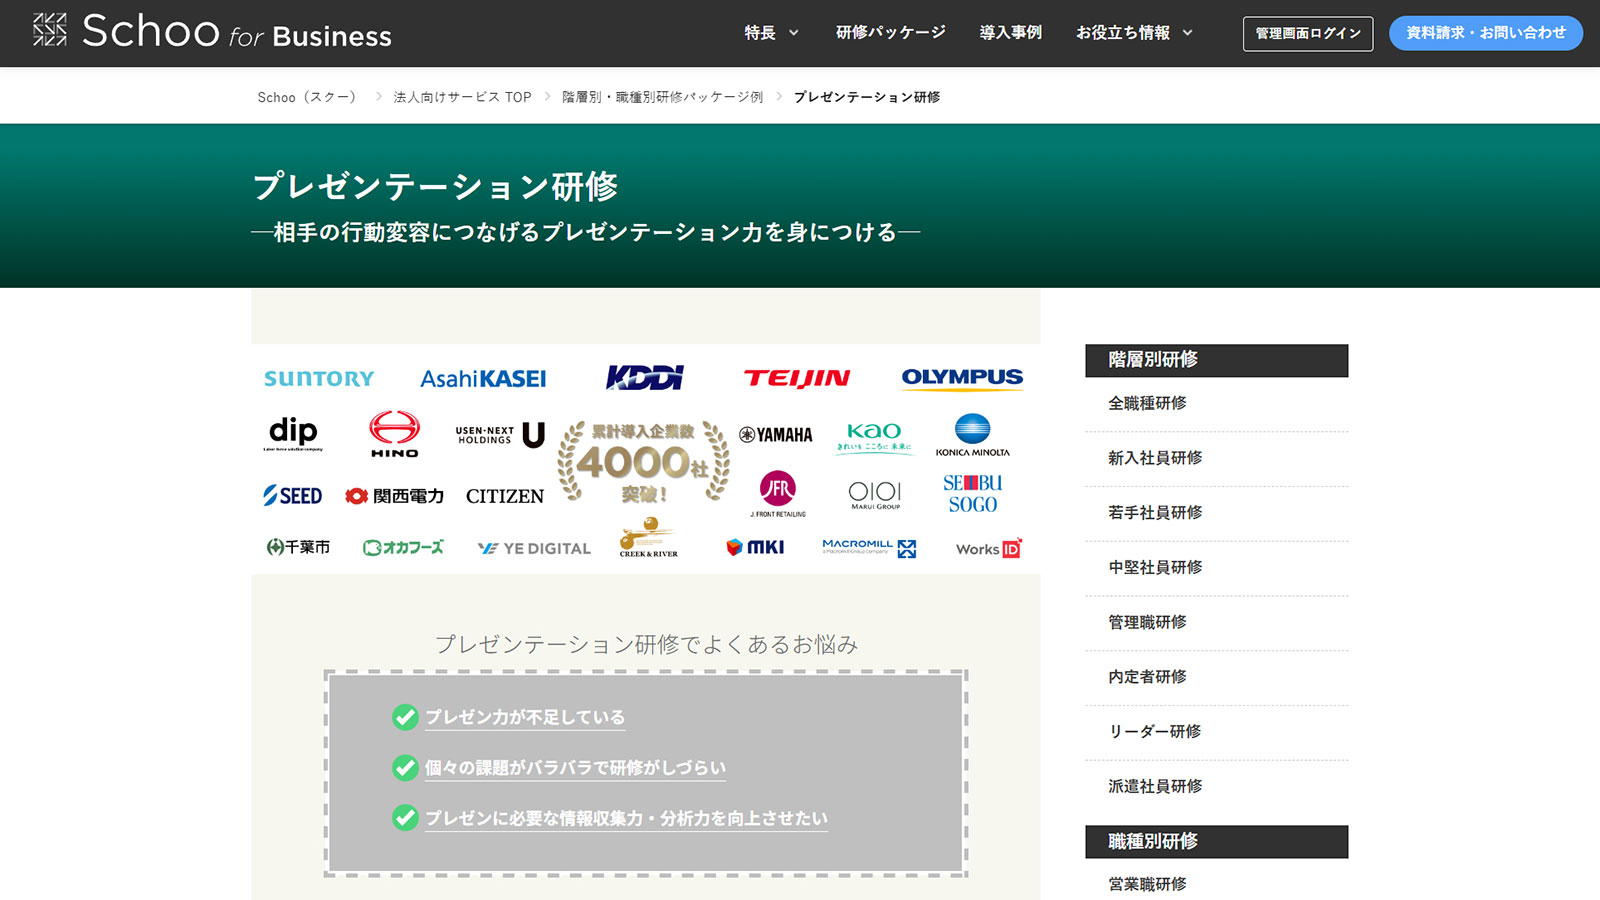Click the 職種別研修 sidebar header

[1216, 842]
